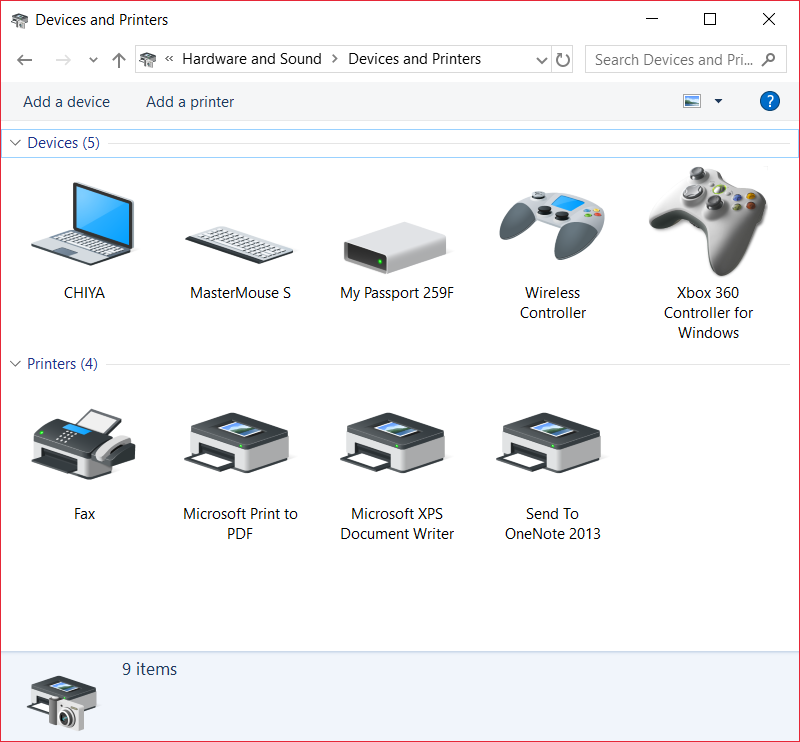Click the Forward navigation arrow
The height and width of the screenshot is (742, 800).
tap(63, 60)
